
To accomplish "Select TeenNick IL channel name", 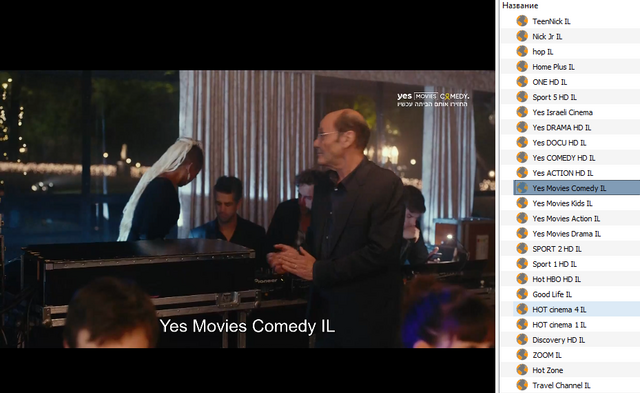I will tap(551, 21).
